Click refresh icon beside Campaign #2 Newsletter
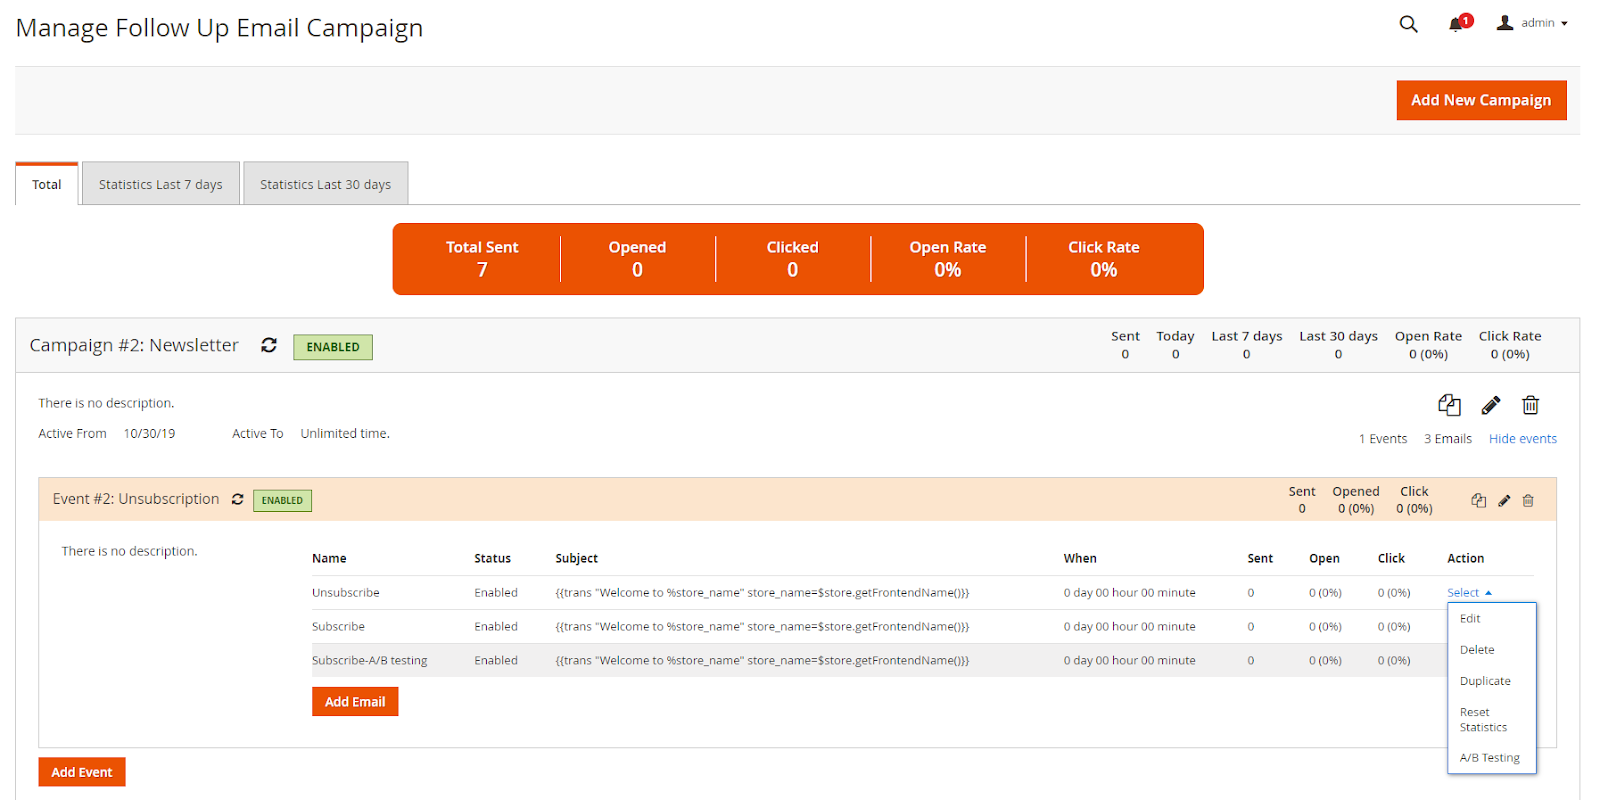 click(x=269, y=345)
